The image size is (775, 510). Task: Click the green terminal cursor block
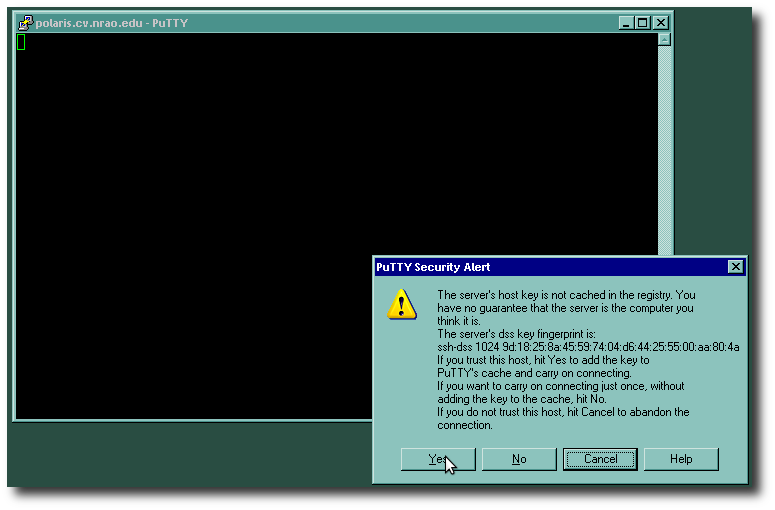pyautogui.click(x=21, y=42)
